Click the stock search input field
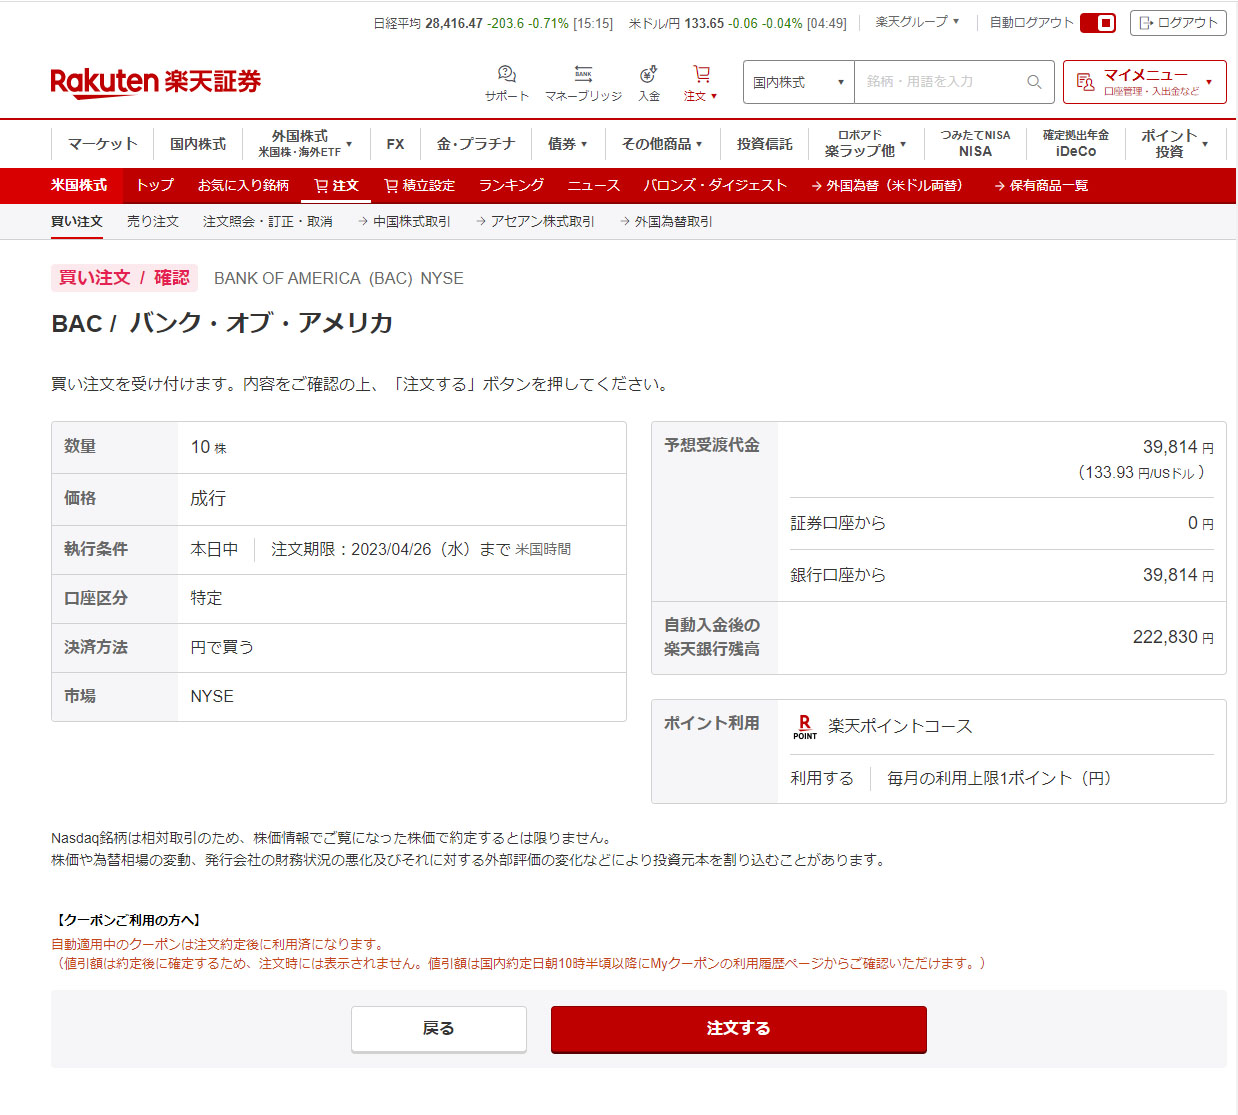The height and width of the screenshot is (1115, 1238). tap(940, 82)
